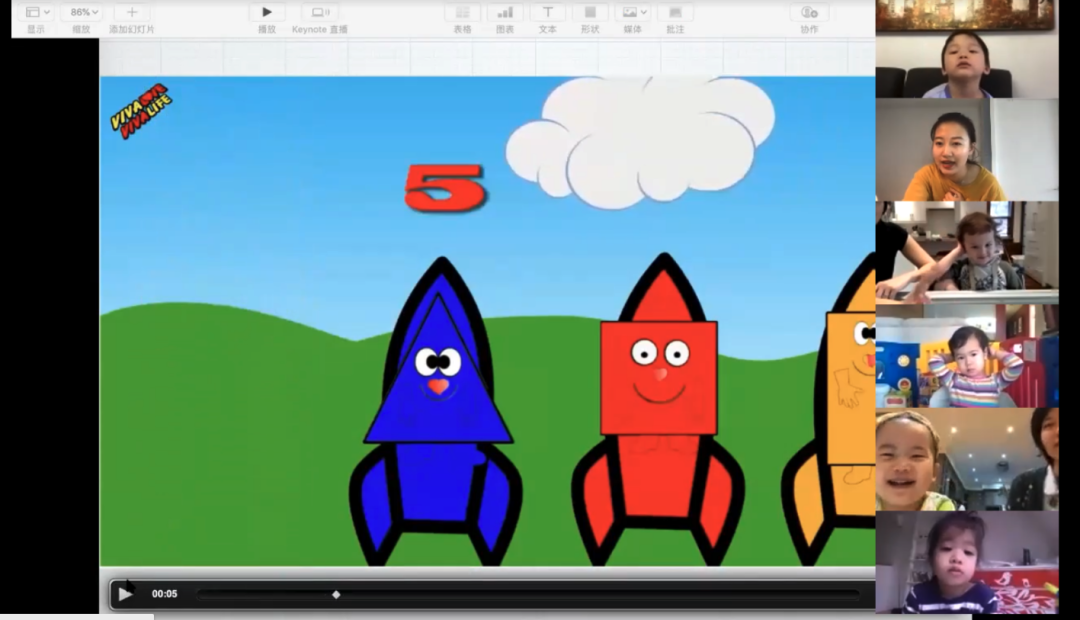This screenshot has height=620, width=1080.
Task: Select the bottom participant video of the little girl
Action: pos(967,563)
